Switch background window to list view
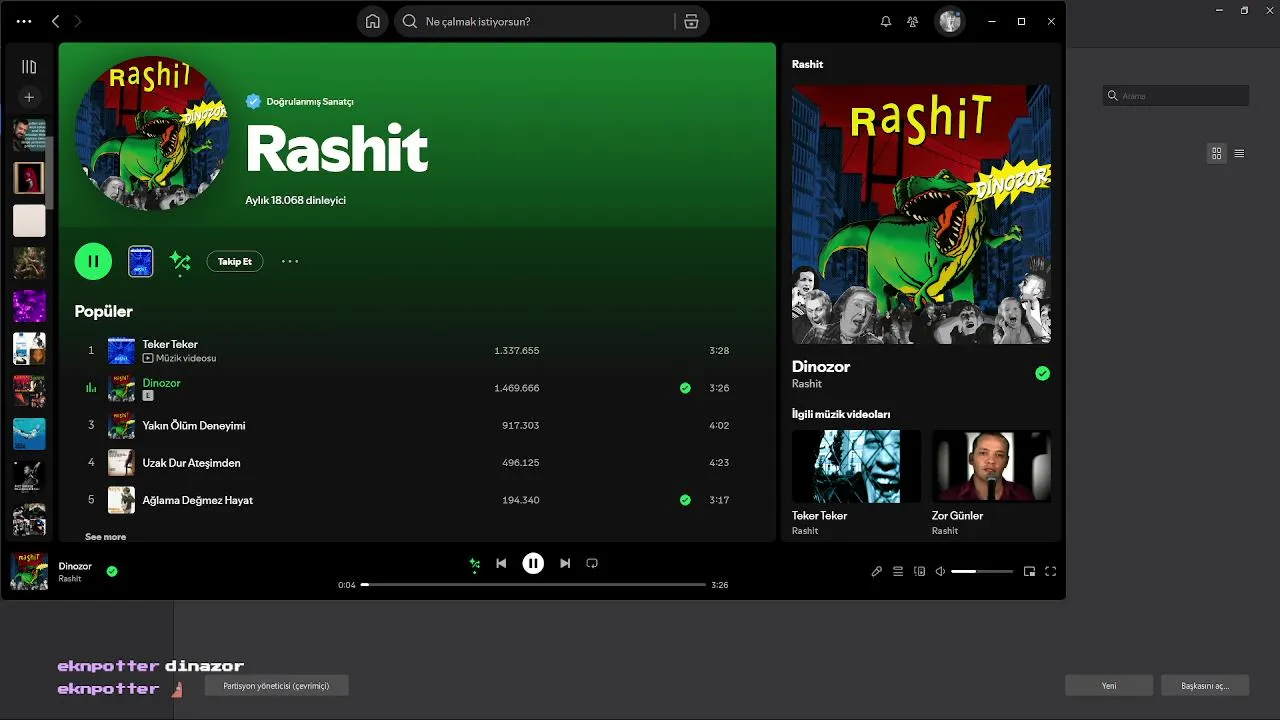 tap(1239, 153)
